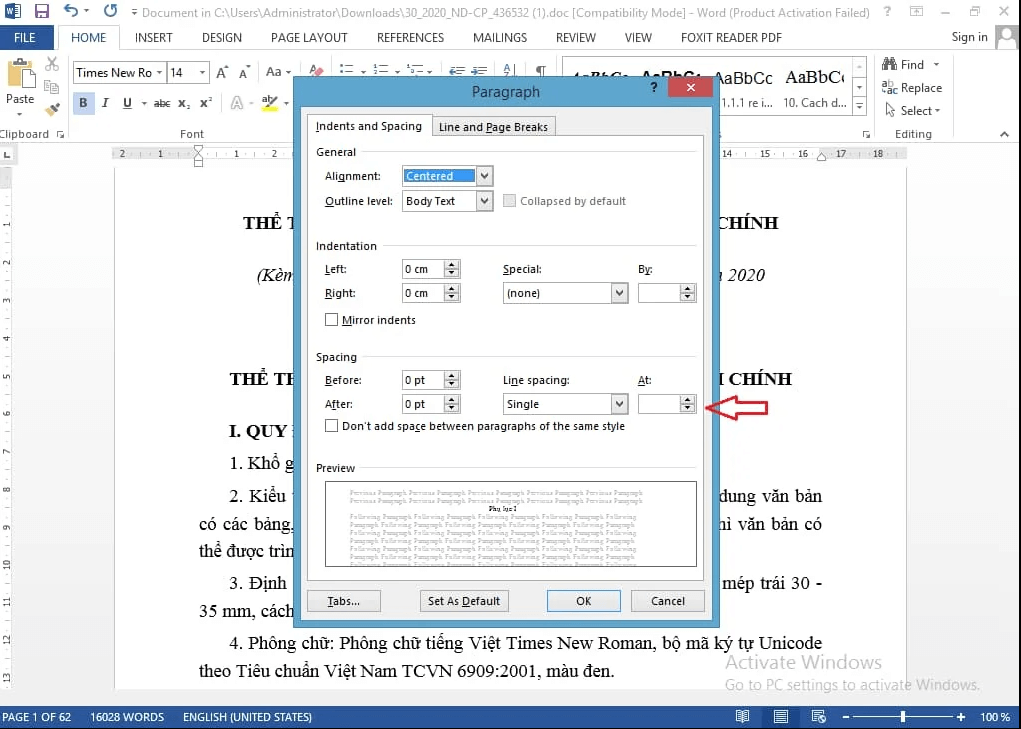Enable don't add space between paragraphs option
This screenshot has width=1021, height=729.
tap(331, 425)
